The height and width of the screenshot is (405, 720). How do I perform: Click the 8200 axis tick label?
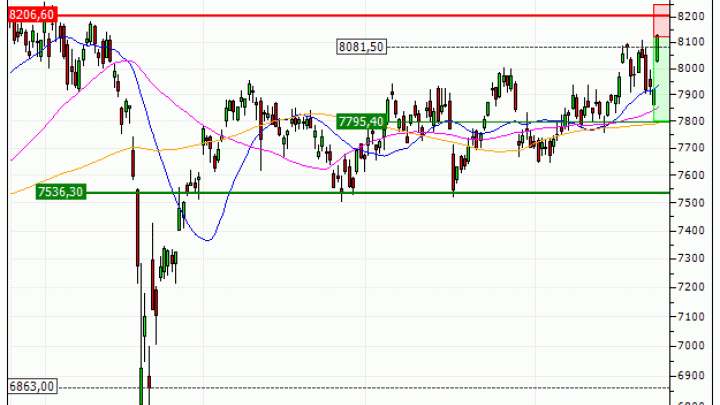[x=691, y=17]
